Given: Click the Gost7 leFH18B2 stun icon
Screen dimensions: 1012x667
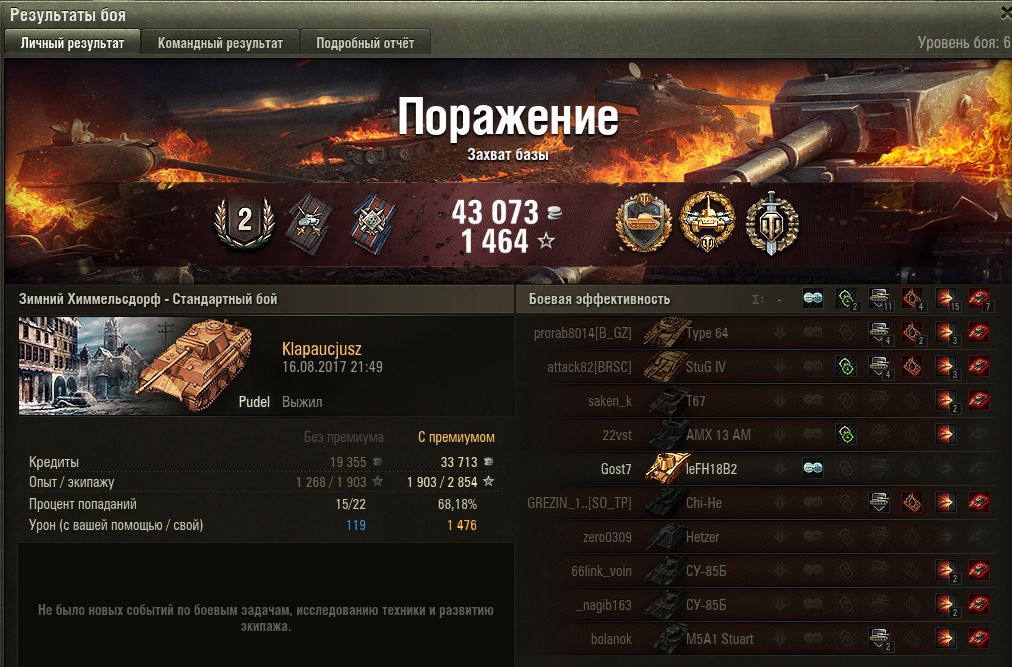Looking at the screenshot, I should [813, 469].
